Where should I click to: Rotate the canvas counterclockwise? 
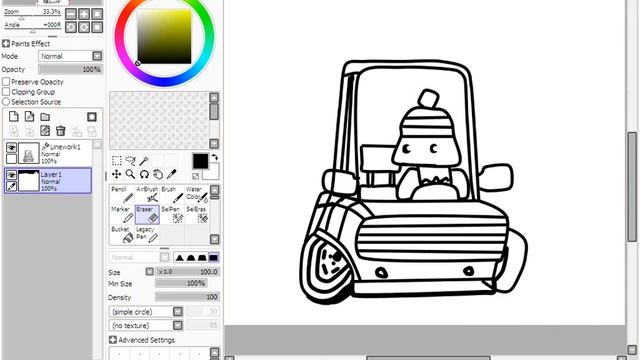[x=71, y=27]
